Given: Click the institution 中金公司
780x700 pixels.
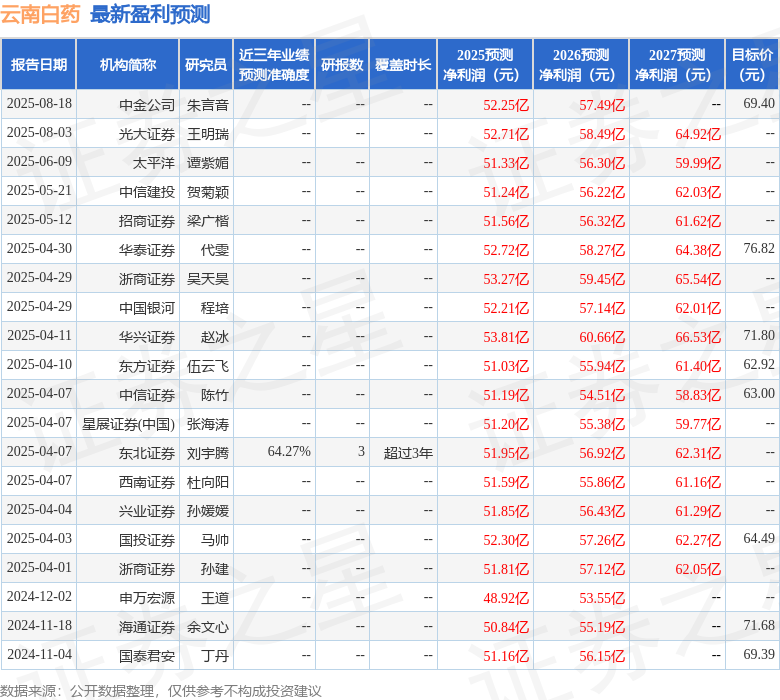Looking at the screenshot, I should (x=147, y=104).
